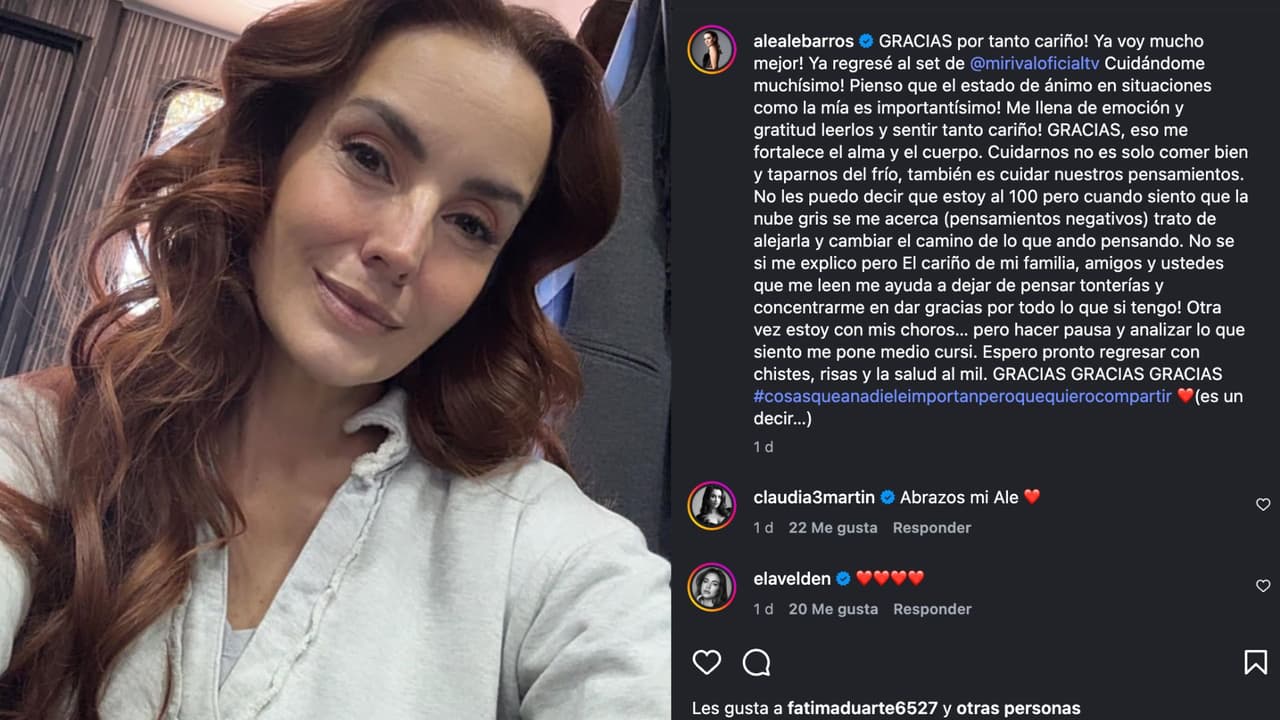Open claudia3martin's profile picture

point(712,506)
